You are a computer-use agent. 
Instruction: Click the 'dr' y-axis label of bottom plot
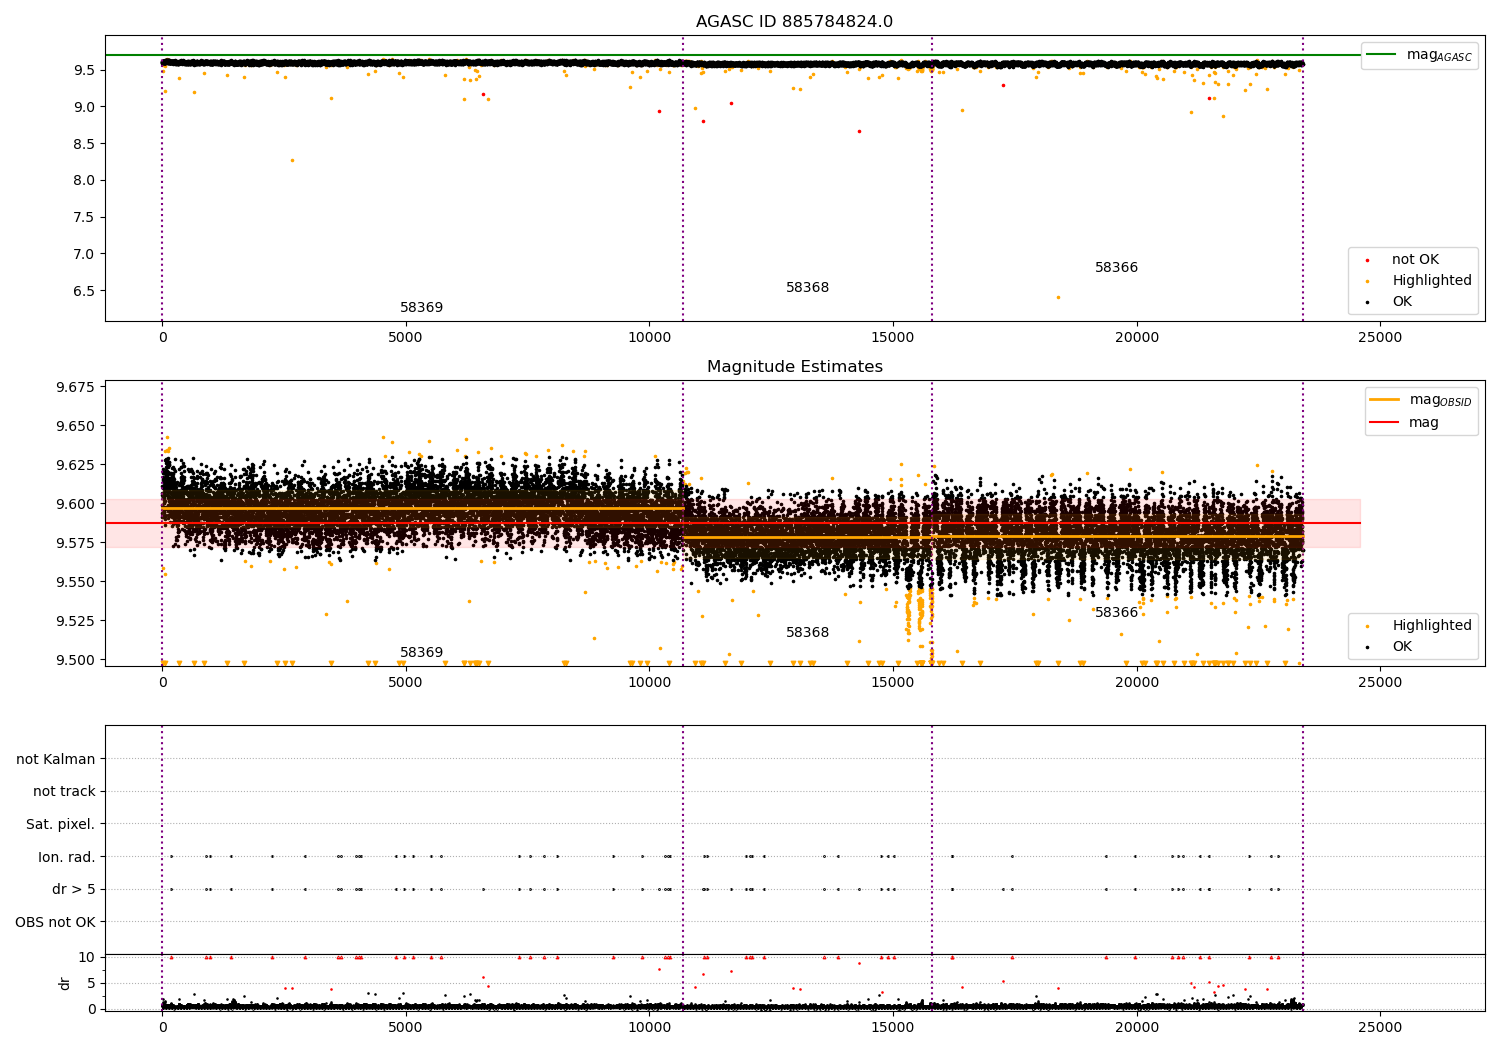click(65, 984)
